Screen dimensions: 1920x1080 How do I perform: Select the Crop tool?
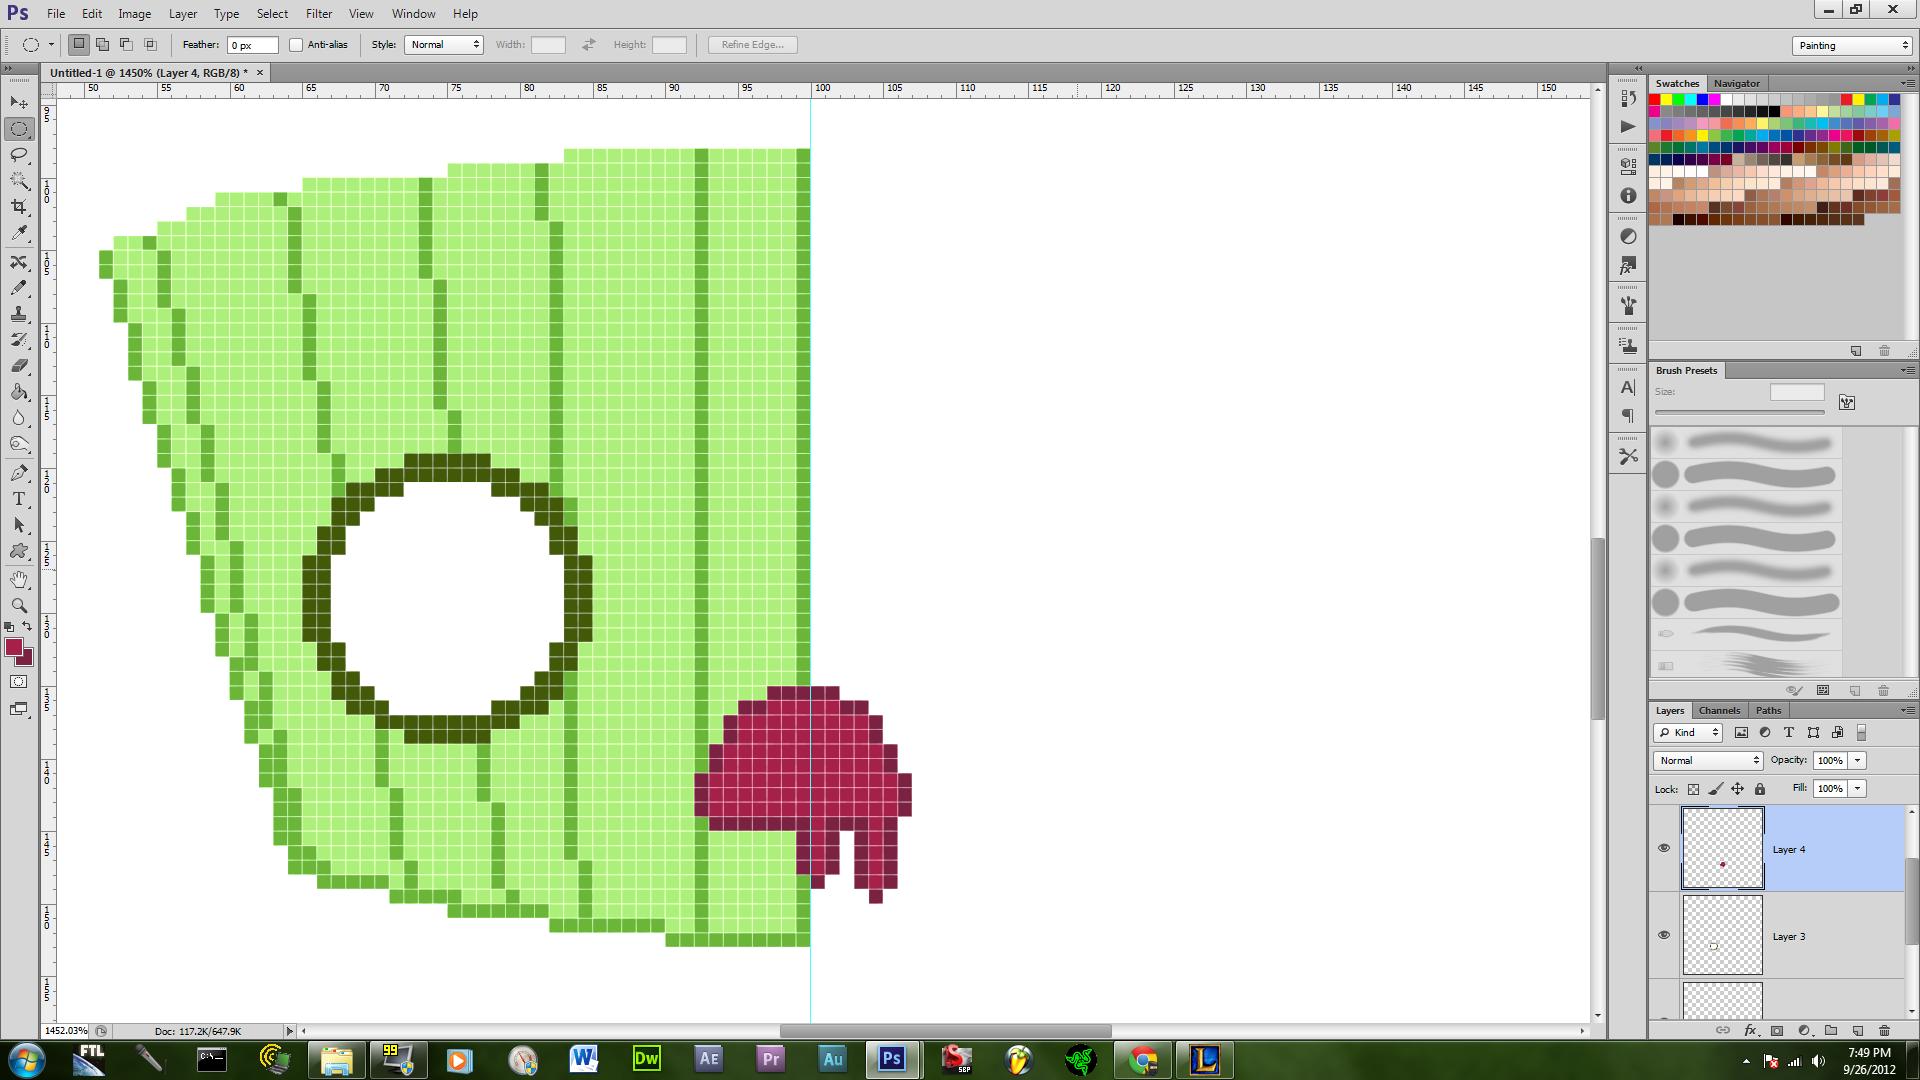tap(19, 207)
